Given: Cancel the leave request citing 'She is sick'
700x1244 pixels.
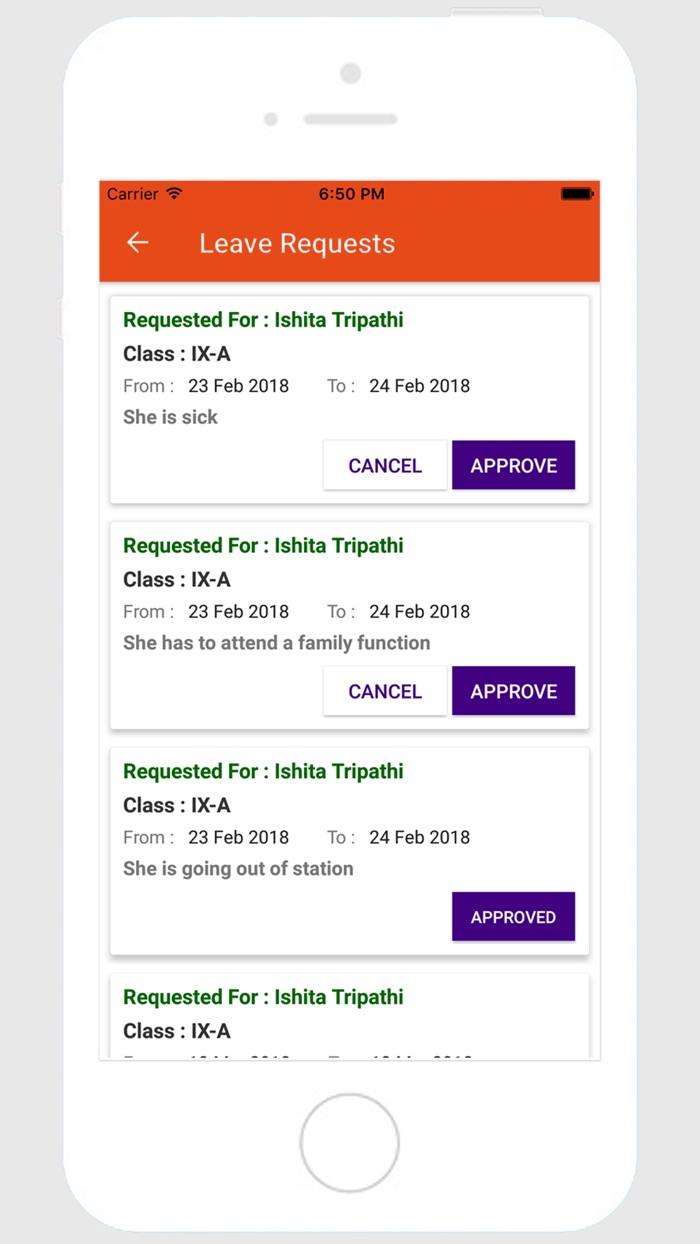Looking at the screenshot, I should tap(385, 465).
